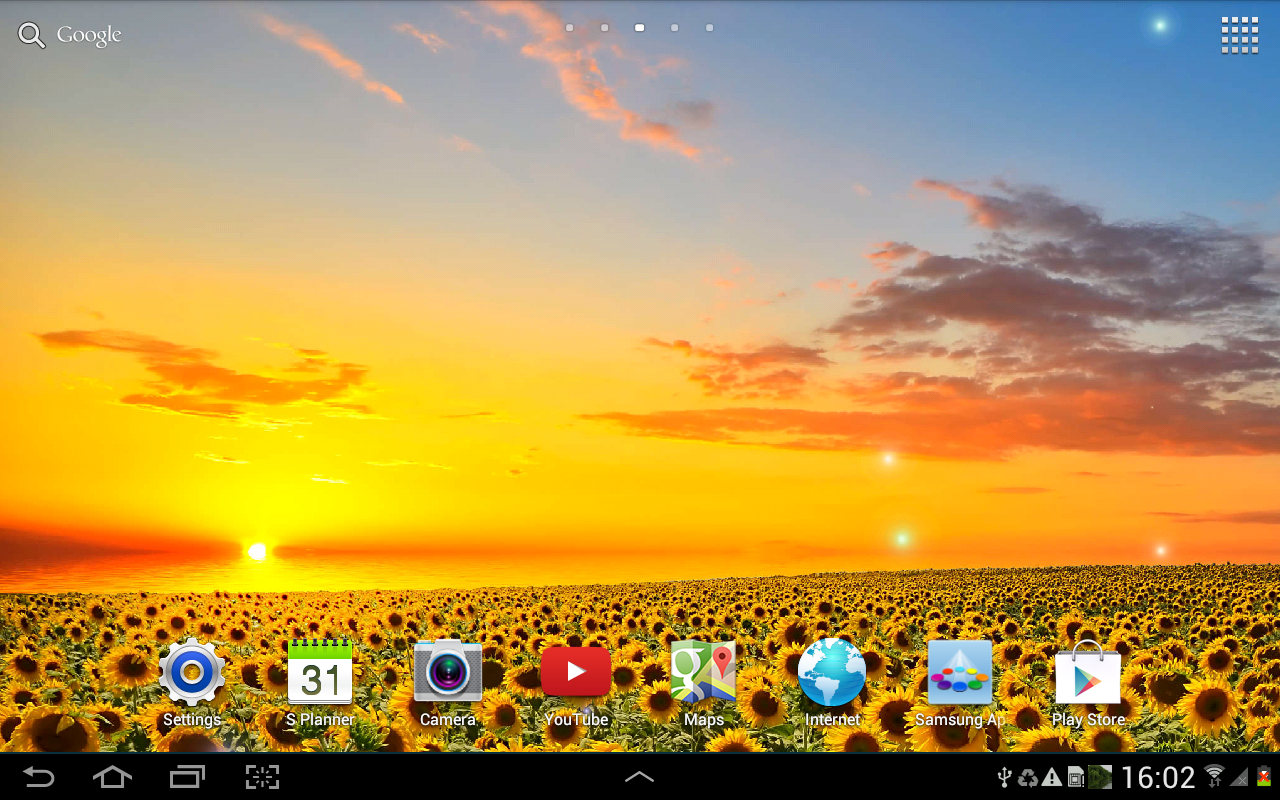Tap the Google search bar
The height and width of the screenshot is (800, 1280).
coord(70,35)
